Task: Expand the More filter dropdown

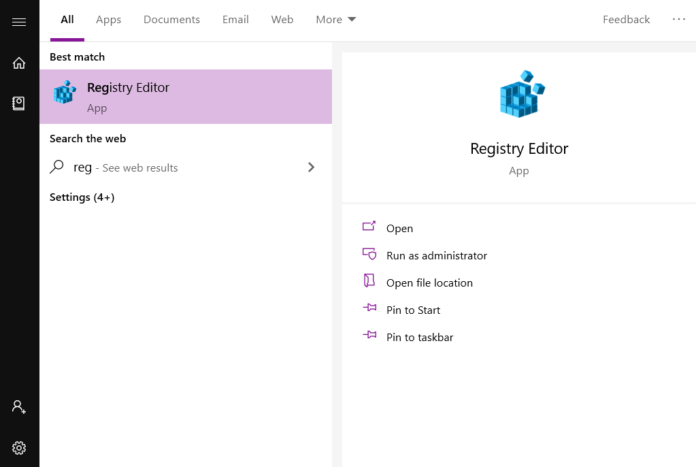Action: [335, 20]
